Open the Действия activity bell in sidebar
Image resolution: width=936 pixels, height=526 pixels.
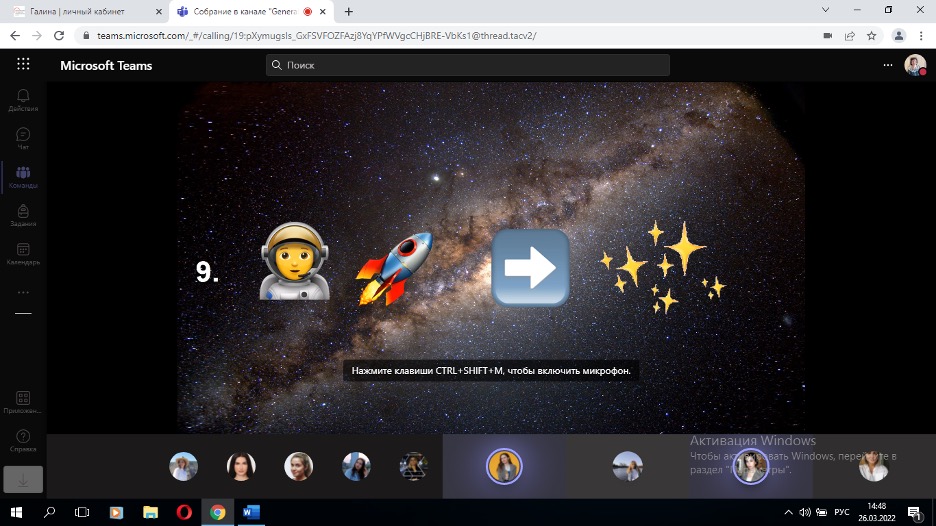pos(23,99)
